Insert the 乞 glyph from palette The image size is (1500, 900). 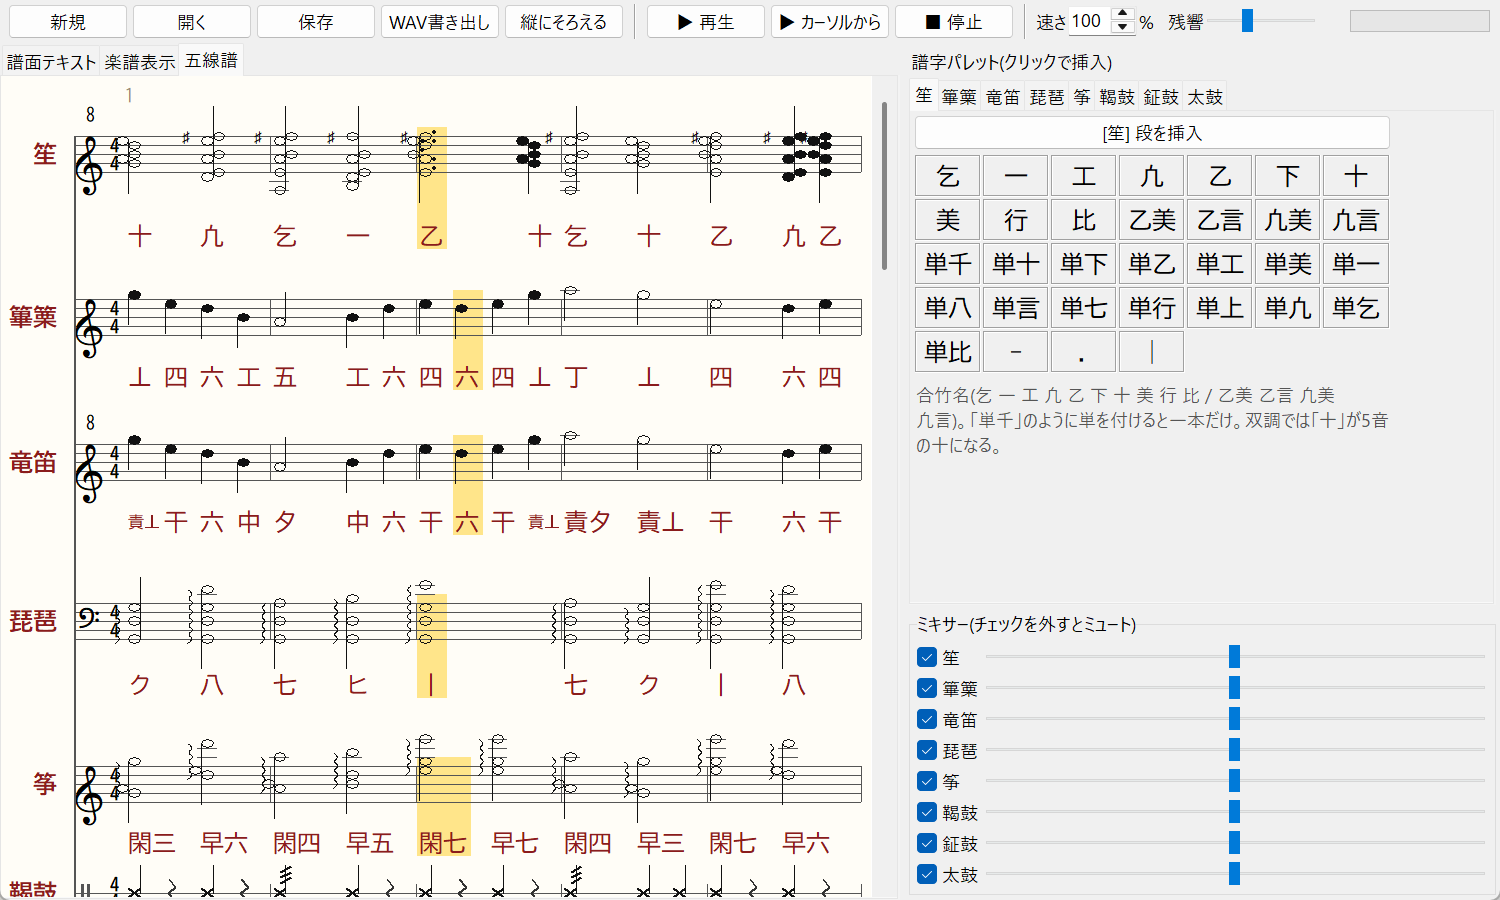point(948,176)
